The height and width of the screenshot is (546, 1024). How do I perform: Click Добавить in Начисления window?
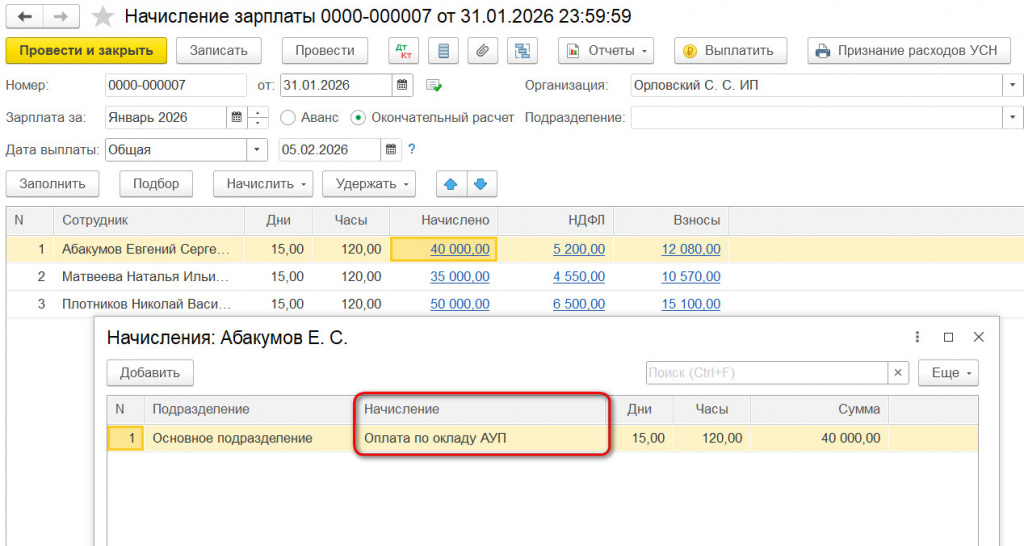pyautogui.click(x=150, y=373)
